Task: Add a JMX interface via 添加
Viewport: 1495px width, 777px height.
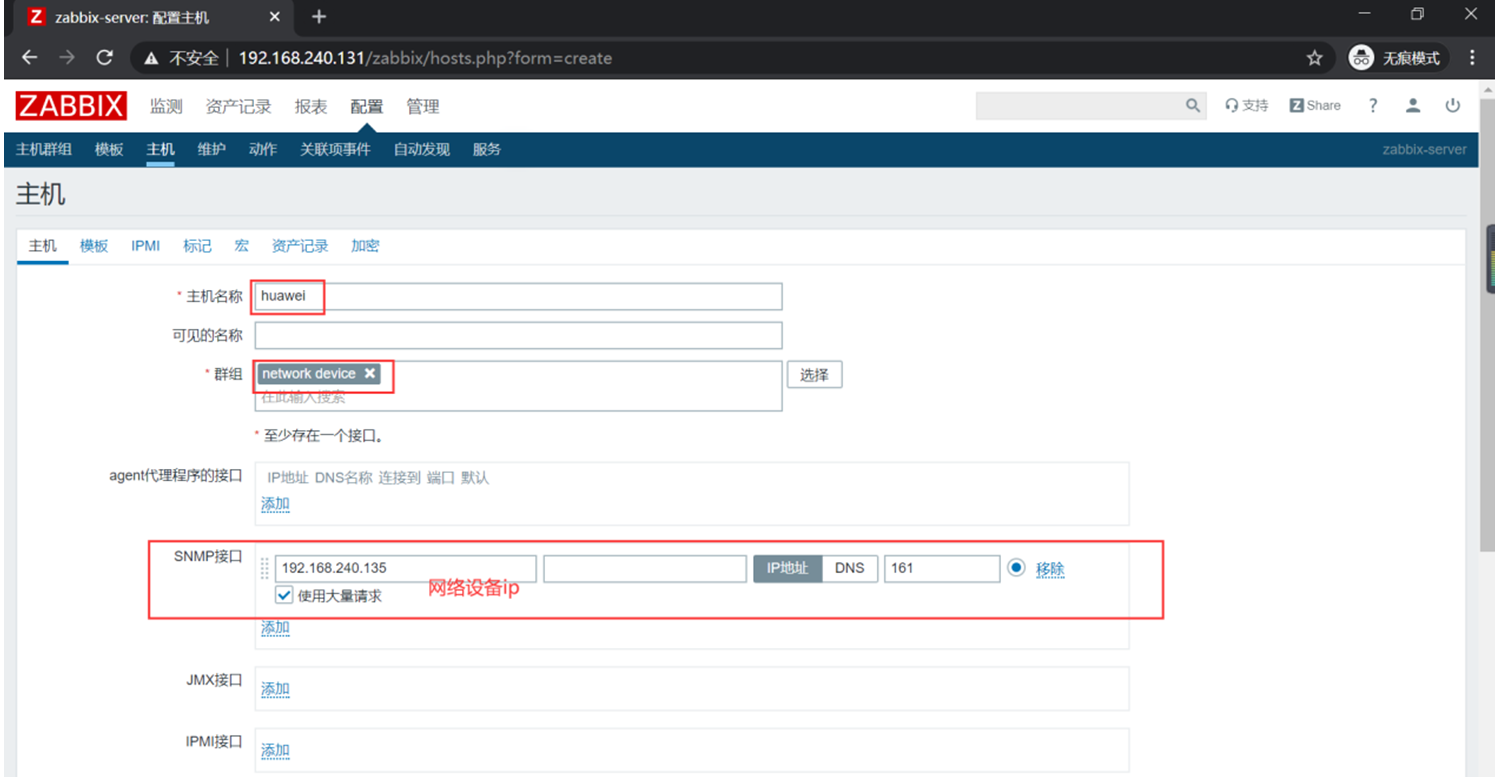Action: point(275,689)
